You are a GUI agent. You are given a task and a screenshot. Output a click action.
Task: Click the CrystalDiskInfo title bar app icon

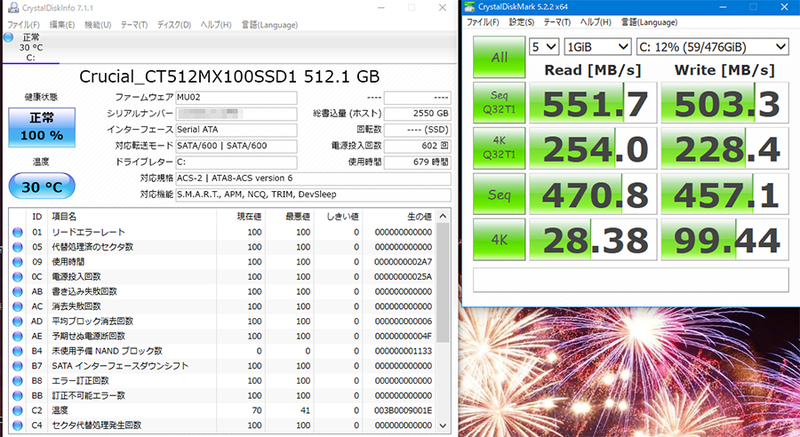pyautogui.click(x=13, y=8)
